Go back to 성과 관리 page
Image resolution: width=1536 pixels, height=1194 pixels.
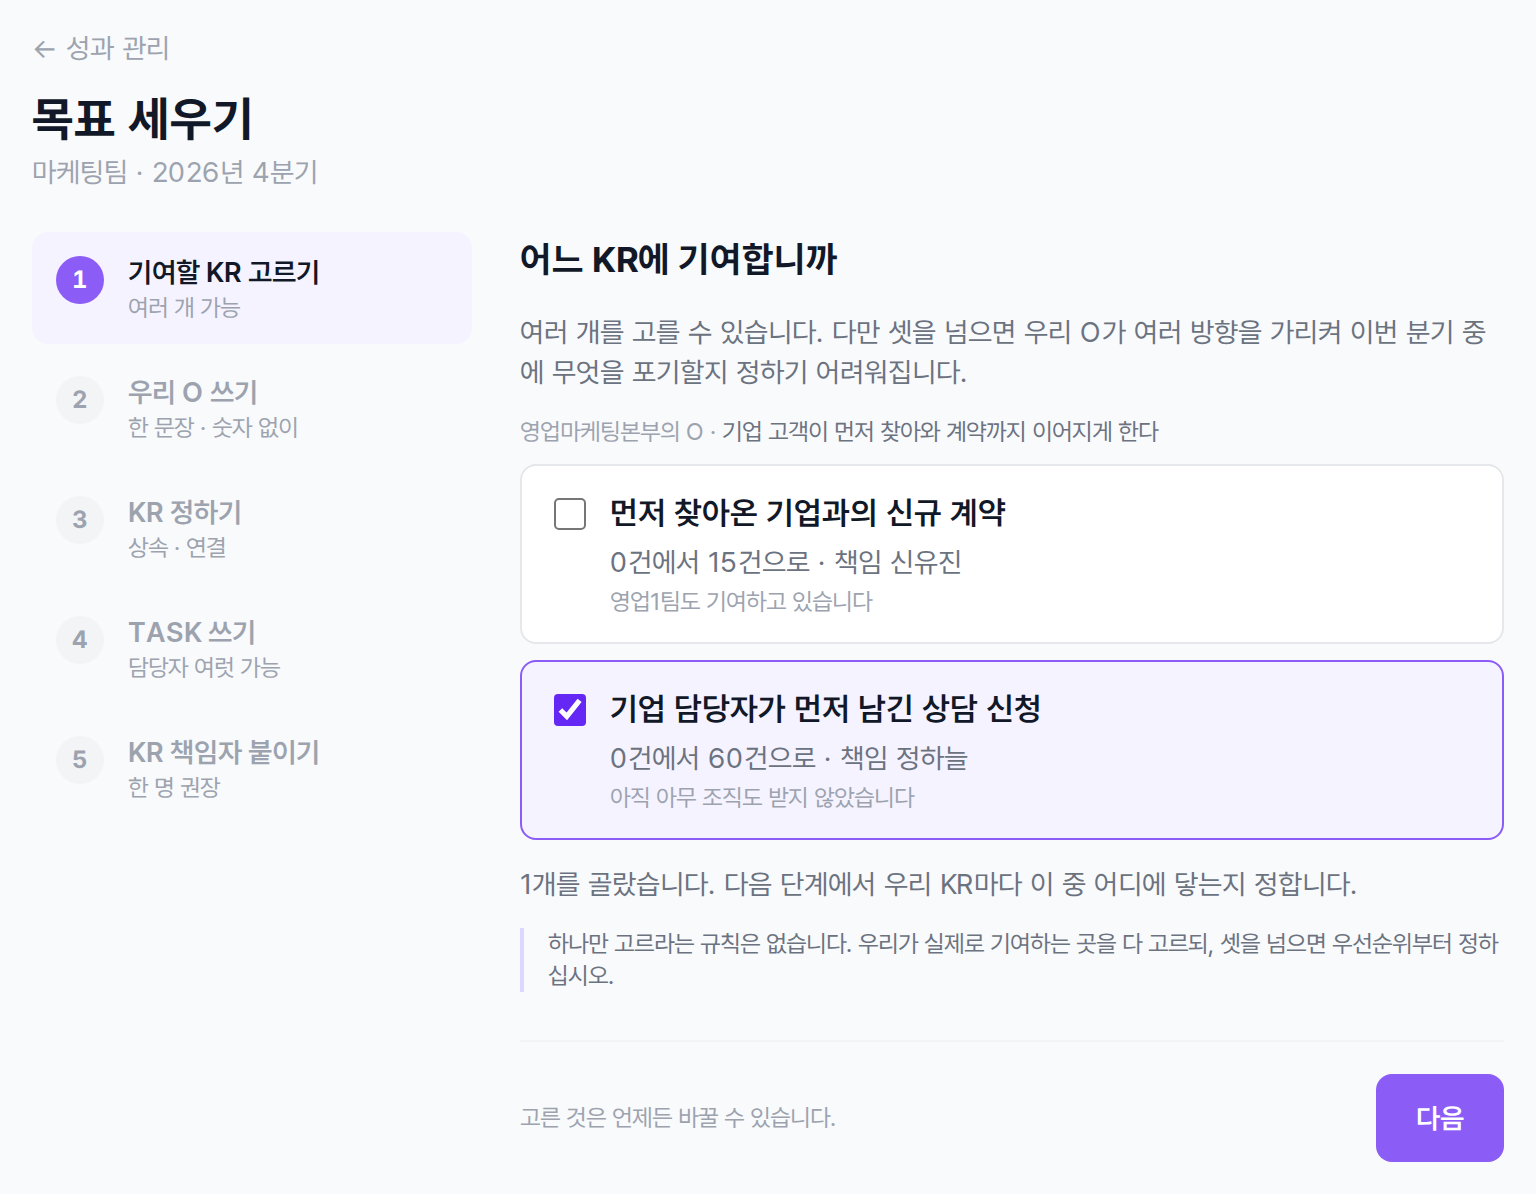(101, 48)
